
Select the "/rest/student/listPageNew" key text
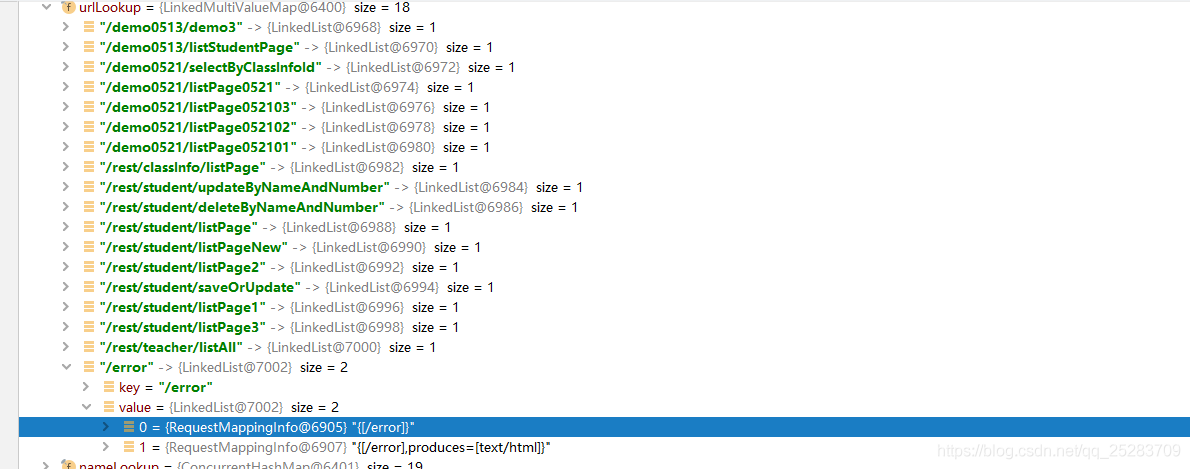pyautogui.click(x=194, y=247)
